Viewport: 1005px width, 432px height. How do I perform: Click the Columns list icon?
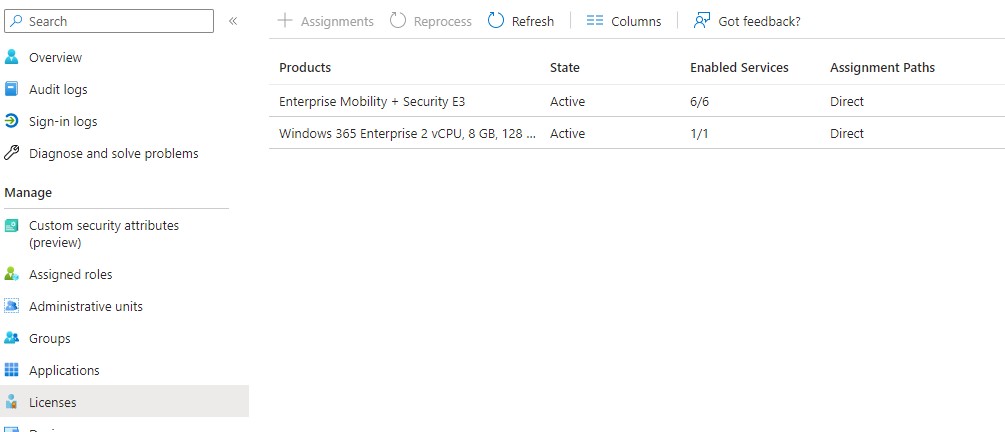(x=595, y=21)
